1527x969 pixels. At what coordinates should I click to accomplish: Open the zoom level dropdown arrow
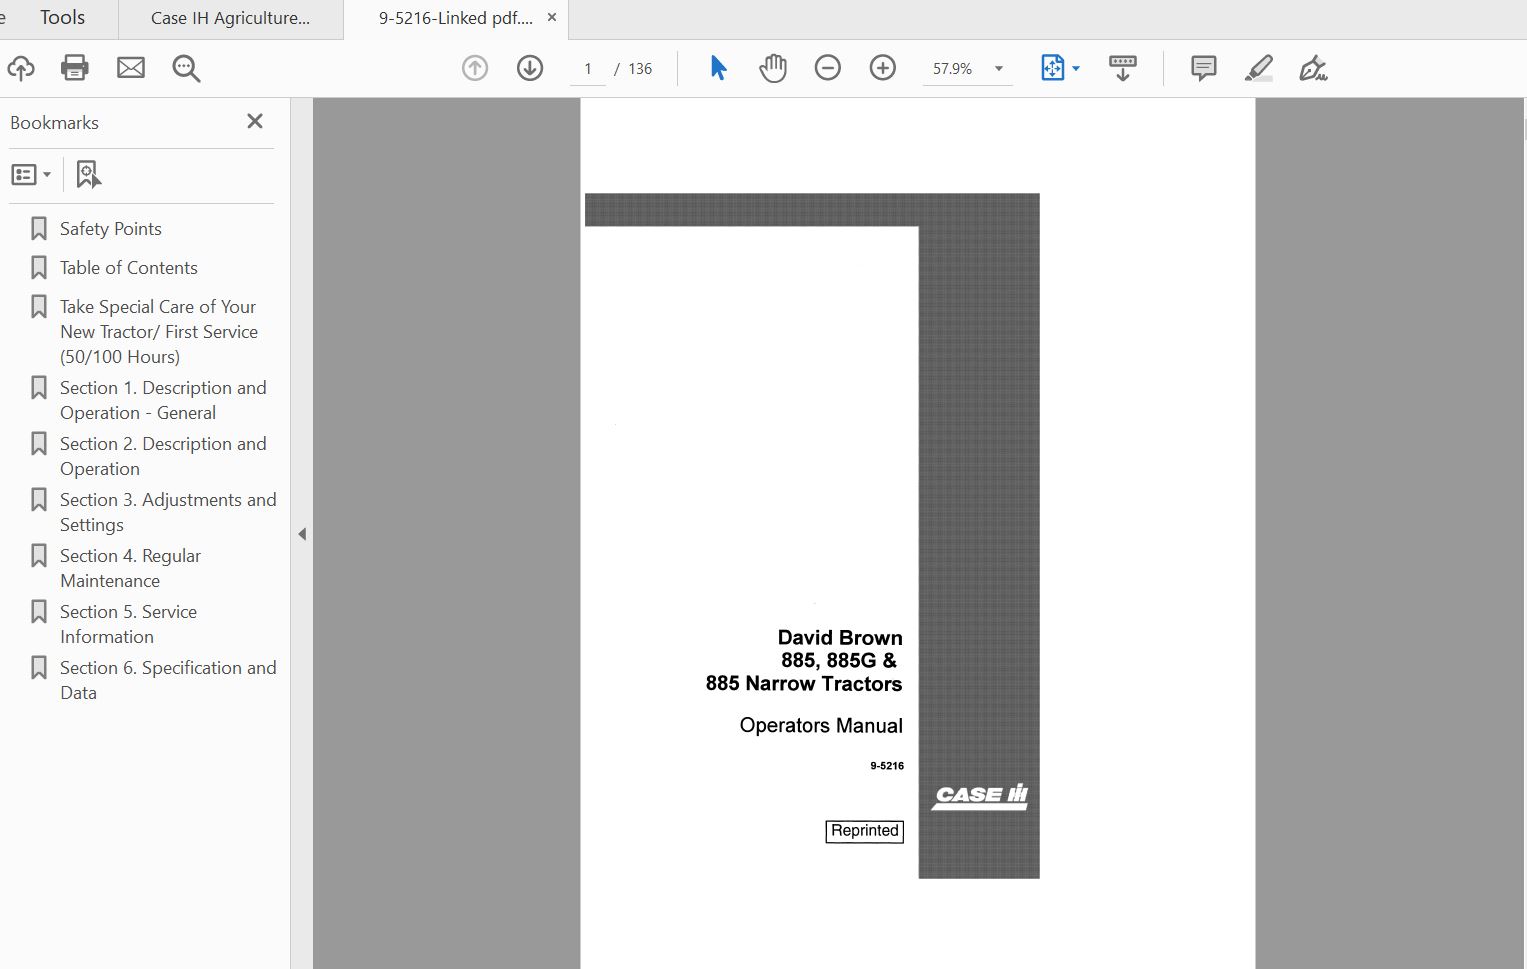(x=999, y=69)
